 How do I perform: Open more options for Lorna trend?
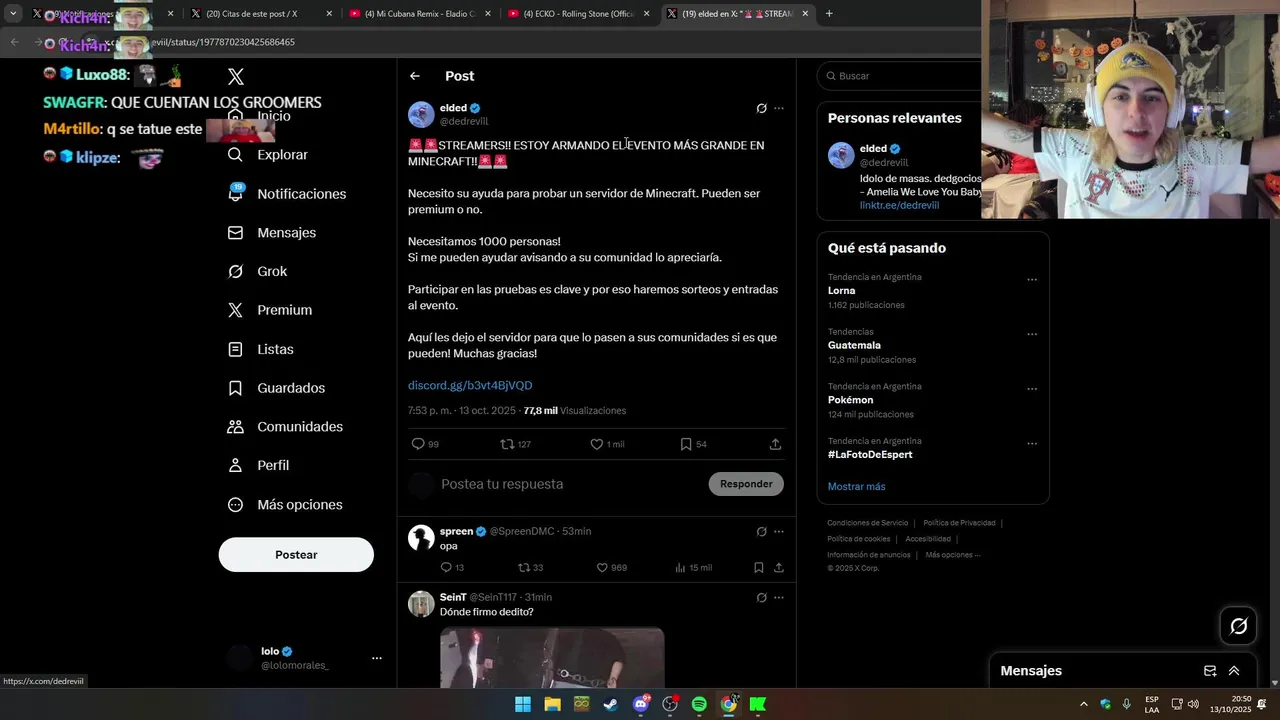click(x=1032, y=280)
